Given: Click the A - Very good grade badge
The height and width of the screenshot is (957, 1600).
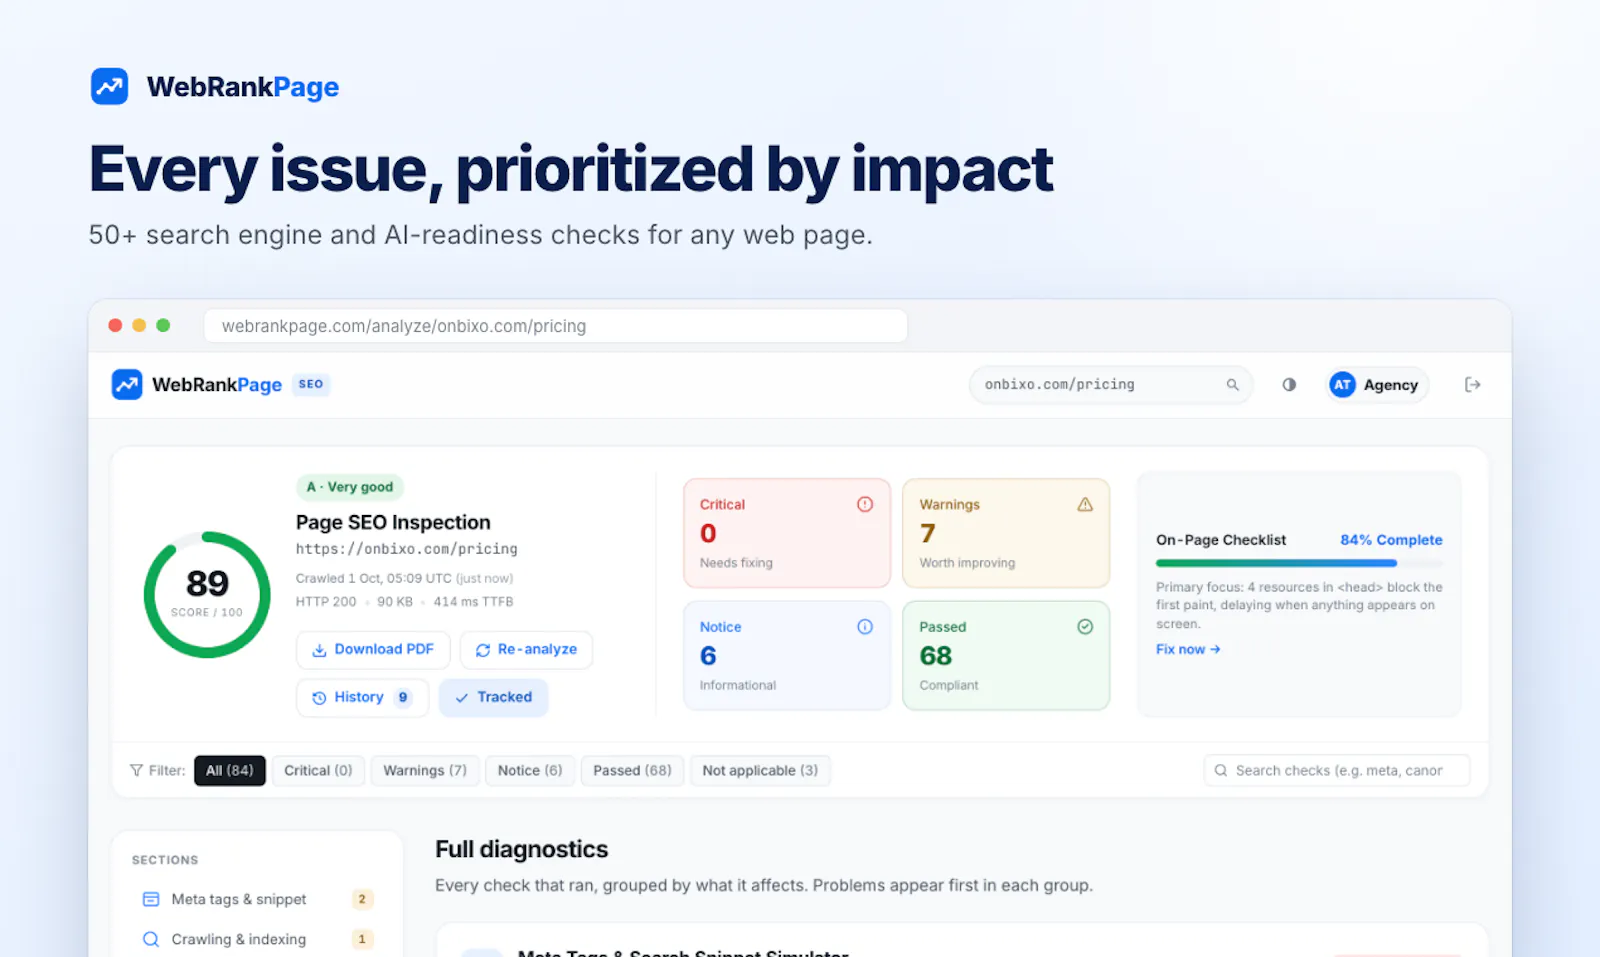Looking at the screenshot, I should [x=350, y=487].
